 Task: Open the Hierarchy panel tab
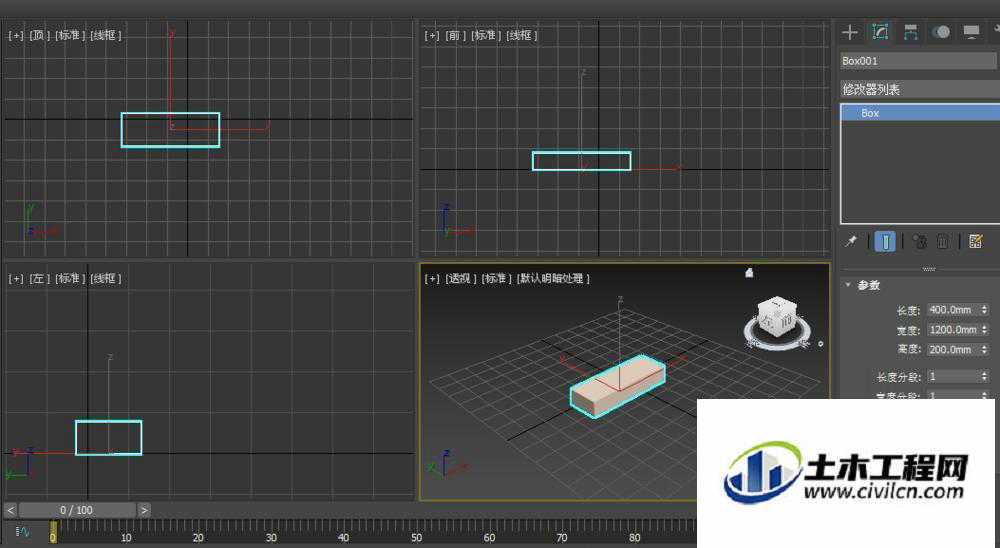910,32
